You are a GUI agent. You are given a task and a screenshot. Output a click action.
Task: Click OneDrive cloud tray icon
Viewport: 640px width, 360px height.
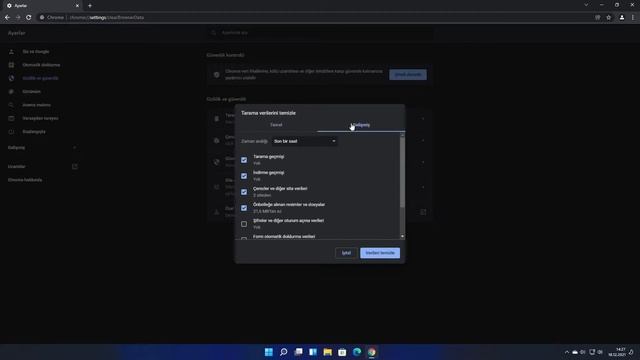(x=575, y=352)
